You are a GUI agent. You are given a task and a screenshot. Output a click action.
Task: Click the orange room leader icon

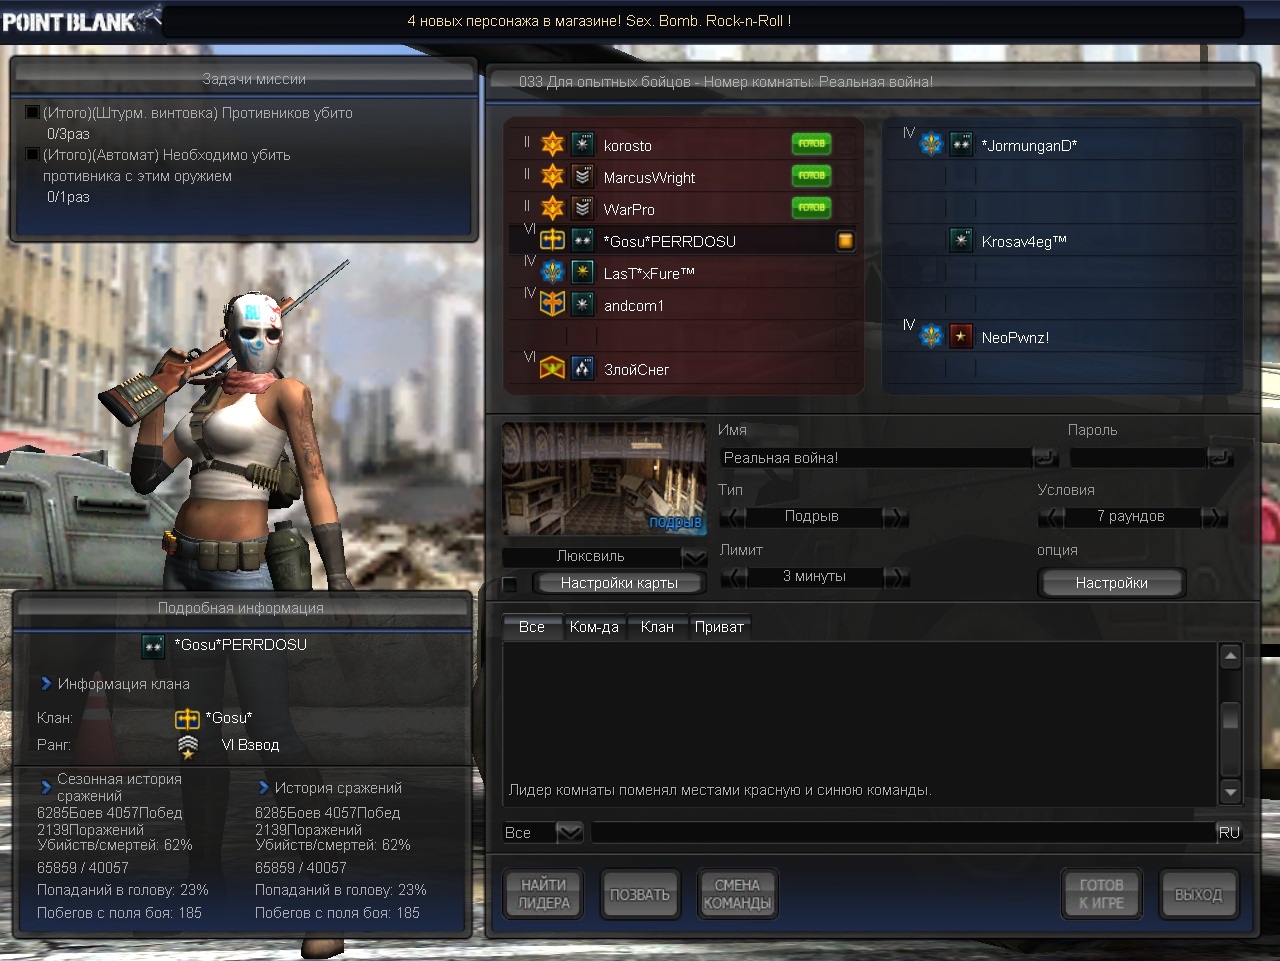click(846, 240)
